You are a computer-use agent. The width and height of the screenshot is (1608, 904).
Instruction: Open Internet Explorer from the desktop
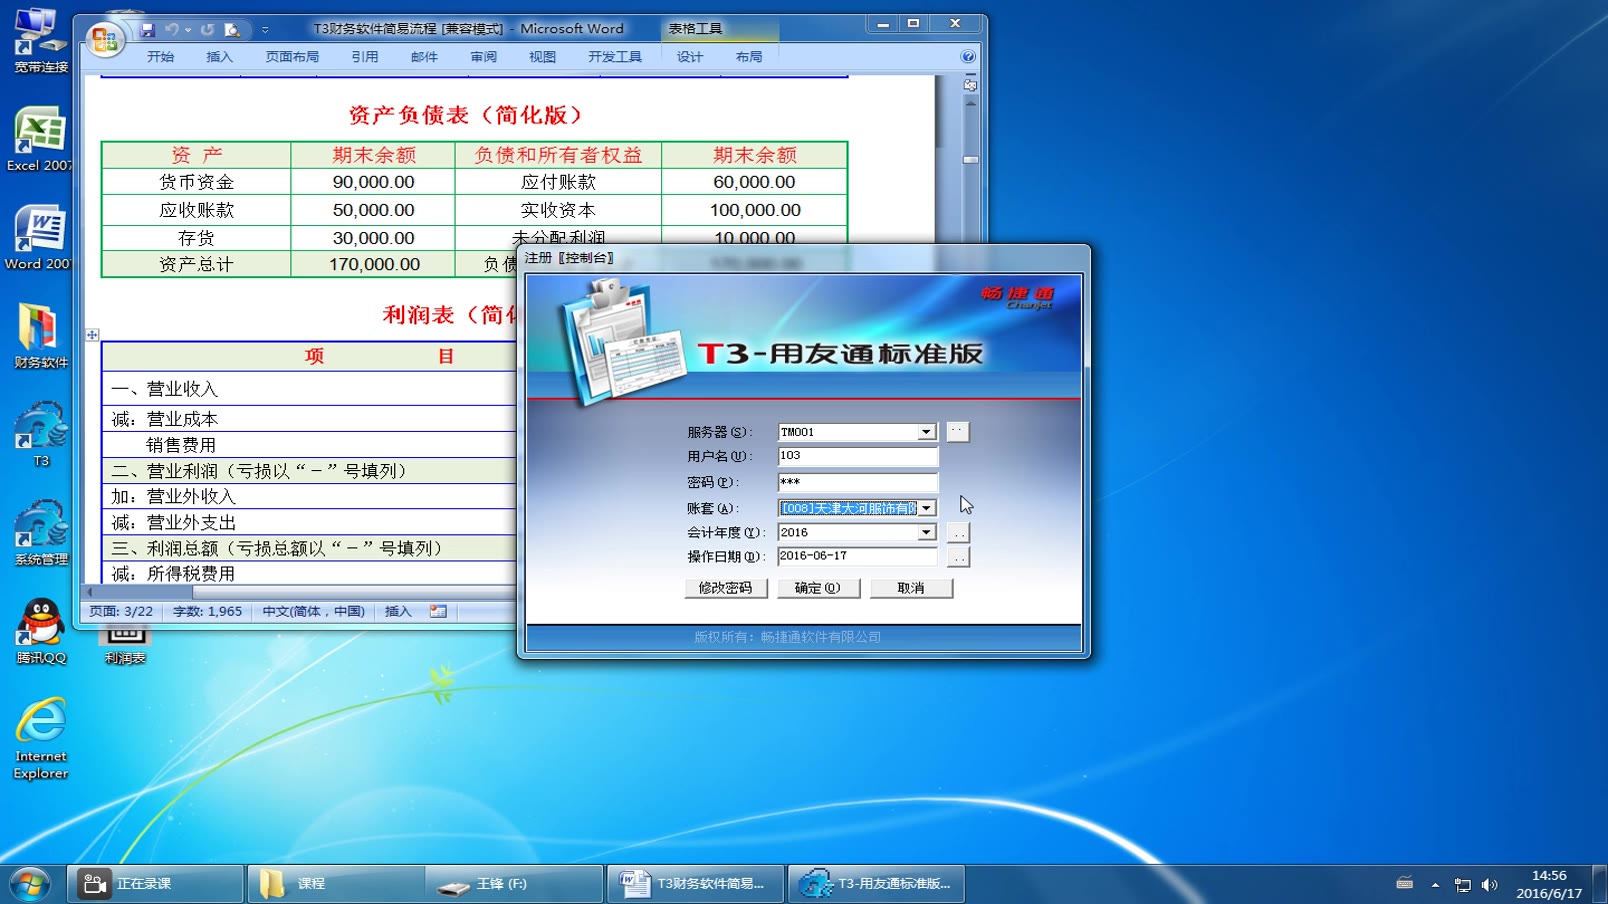(x=40, y=722)
